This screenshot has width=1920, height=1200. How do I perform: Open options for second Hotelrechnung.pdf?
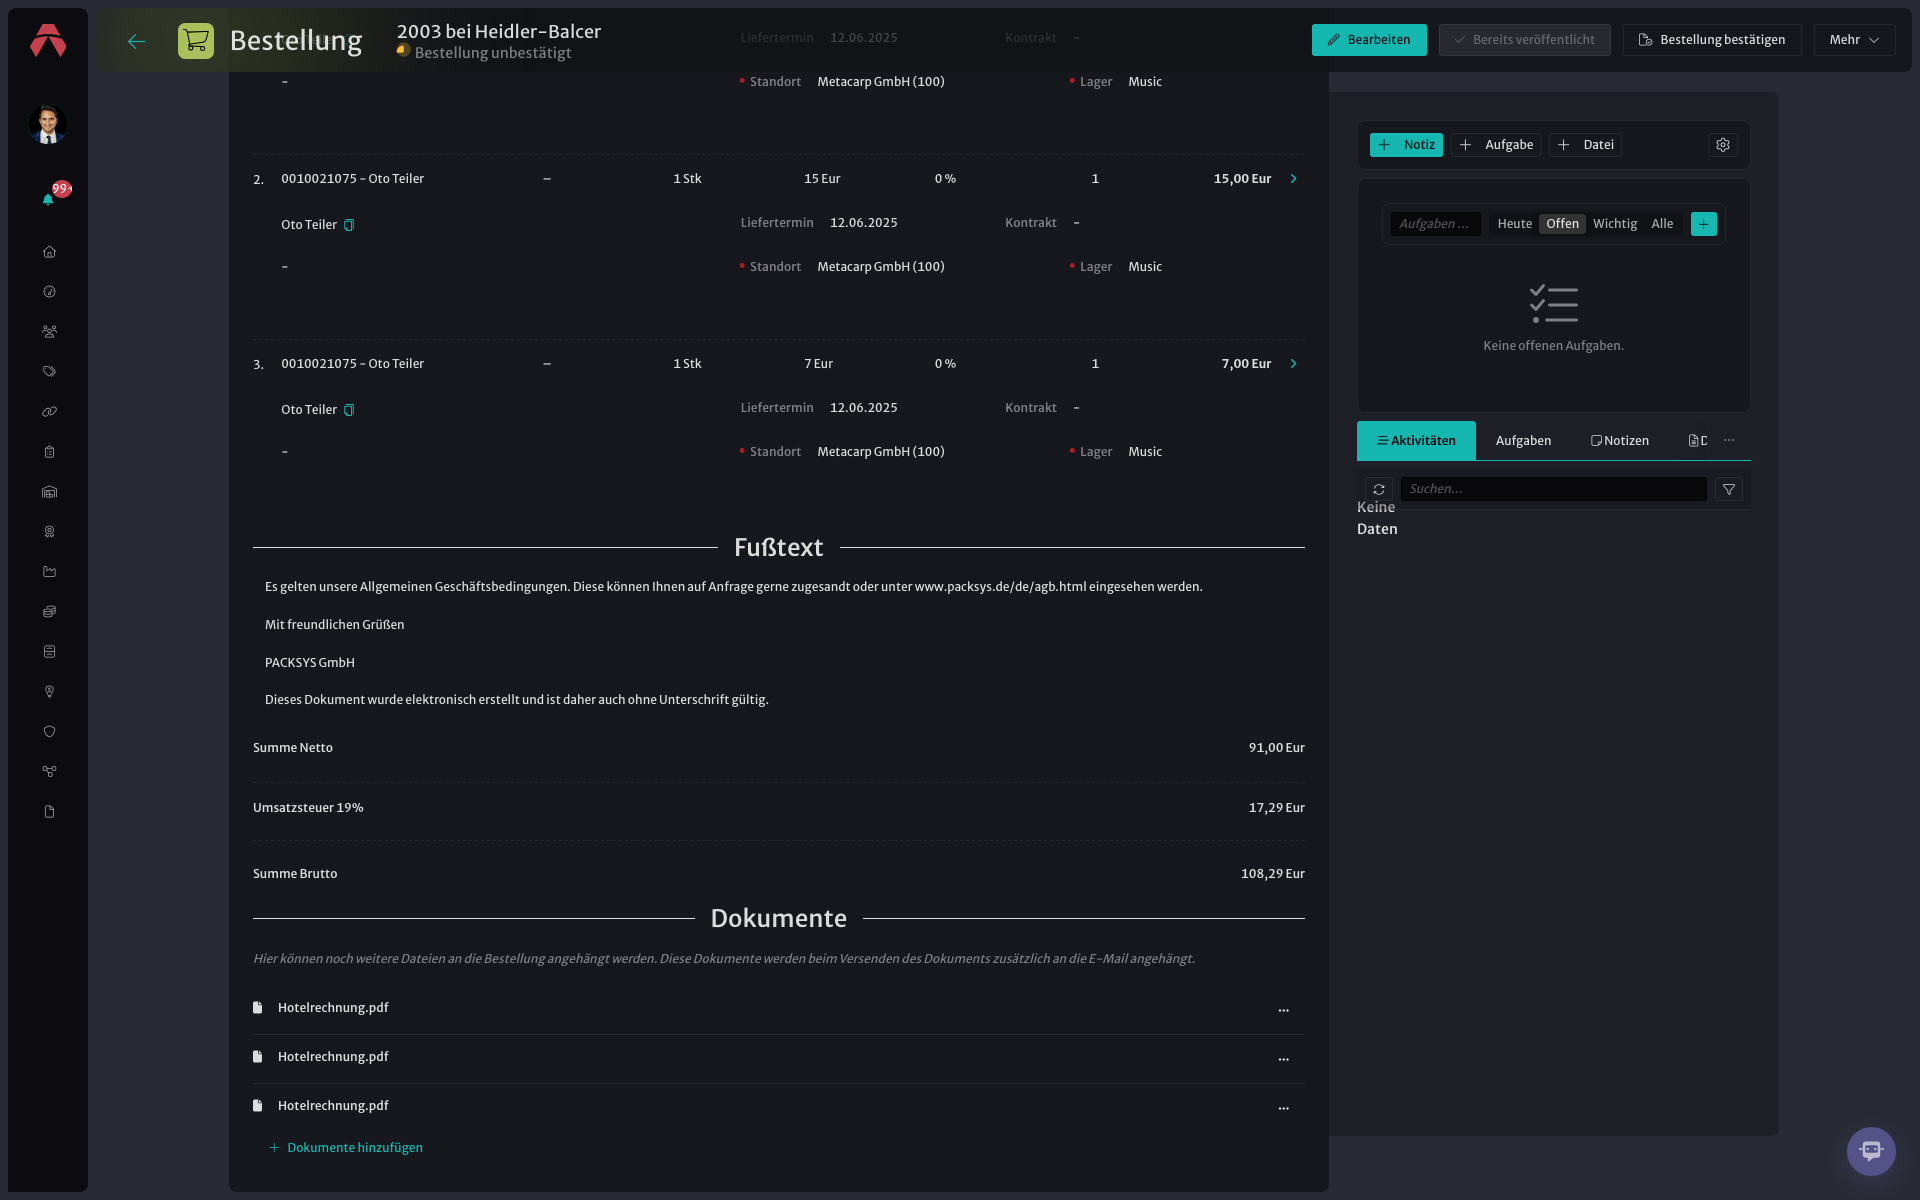[1283, 1059]
